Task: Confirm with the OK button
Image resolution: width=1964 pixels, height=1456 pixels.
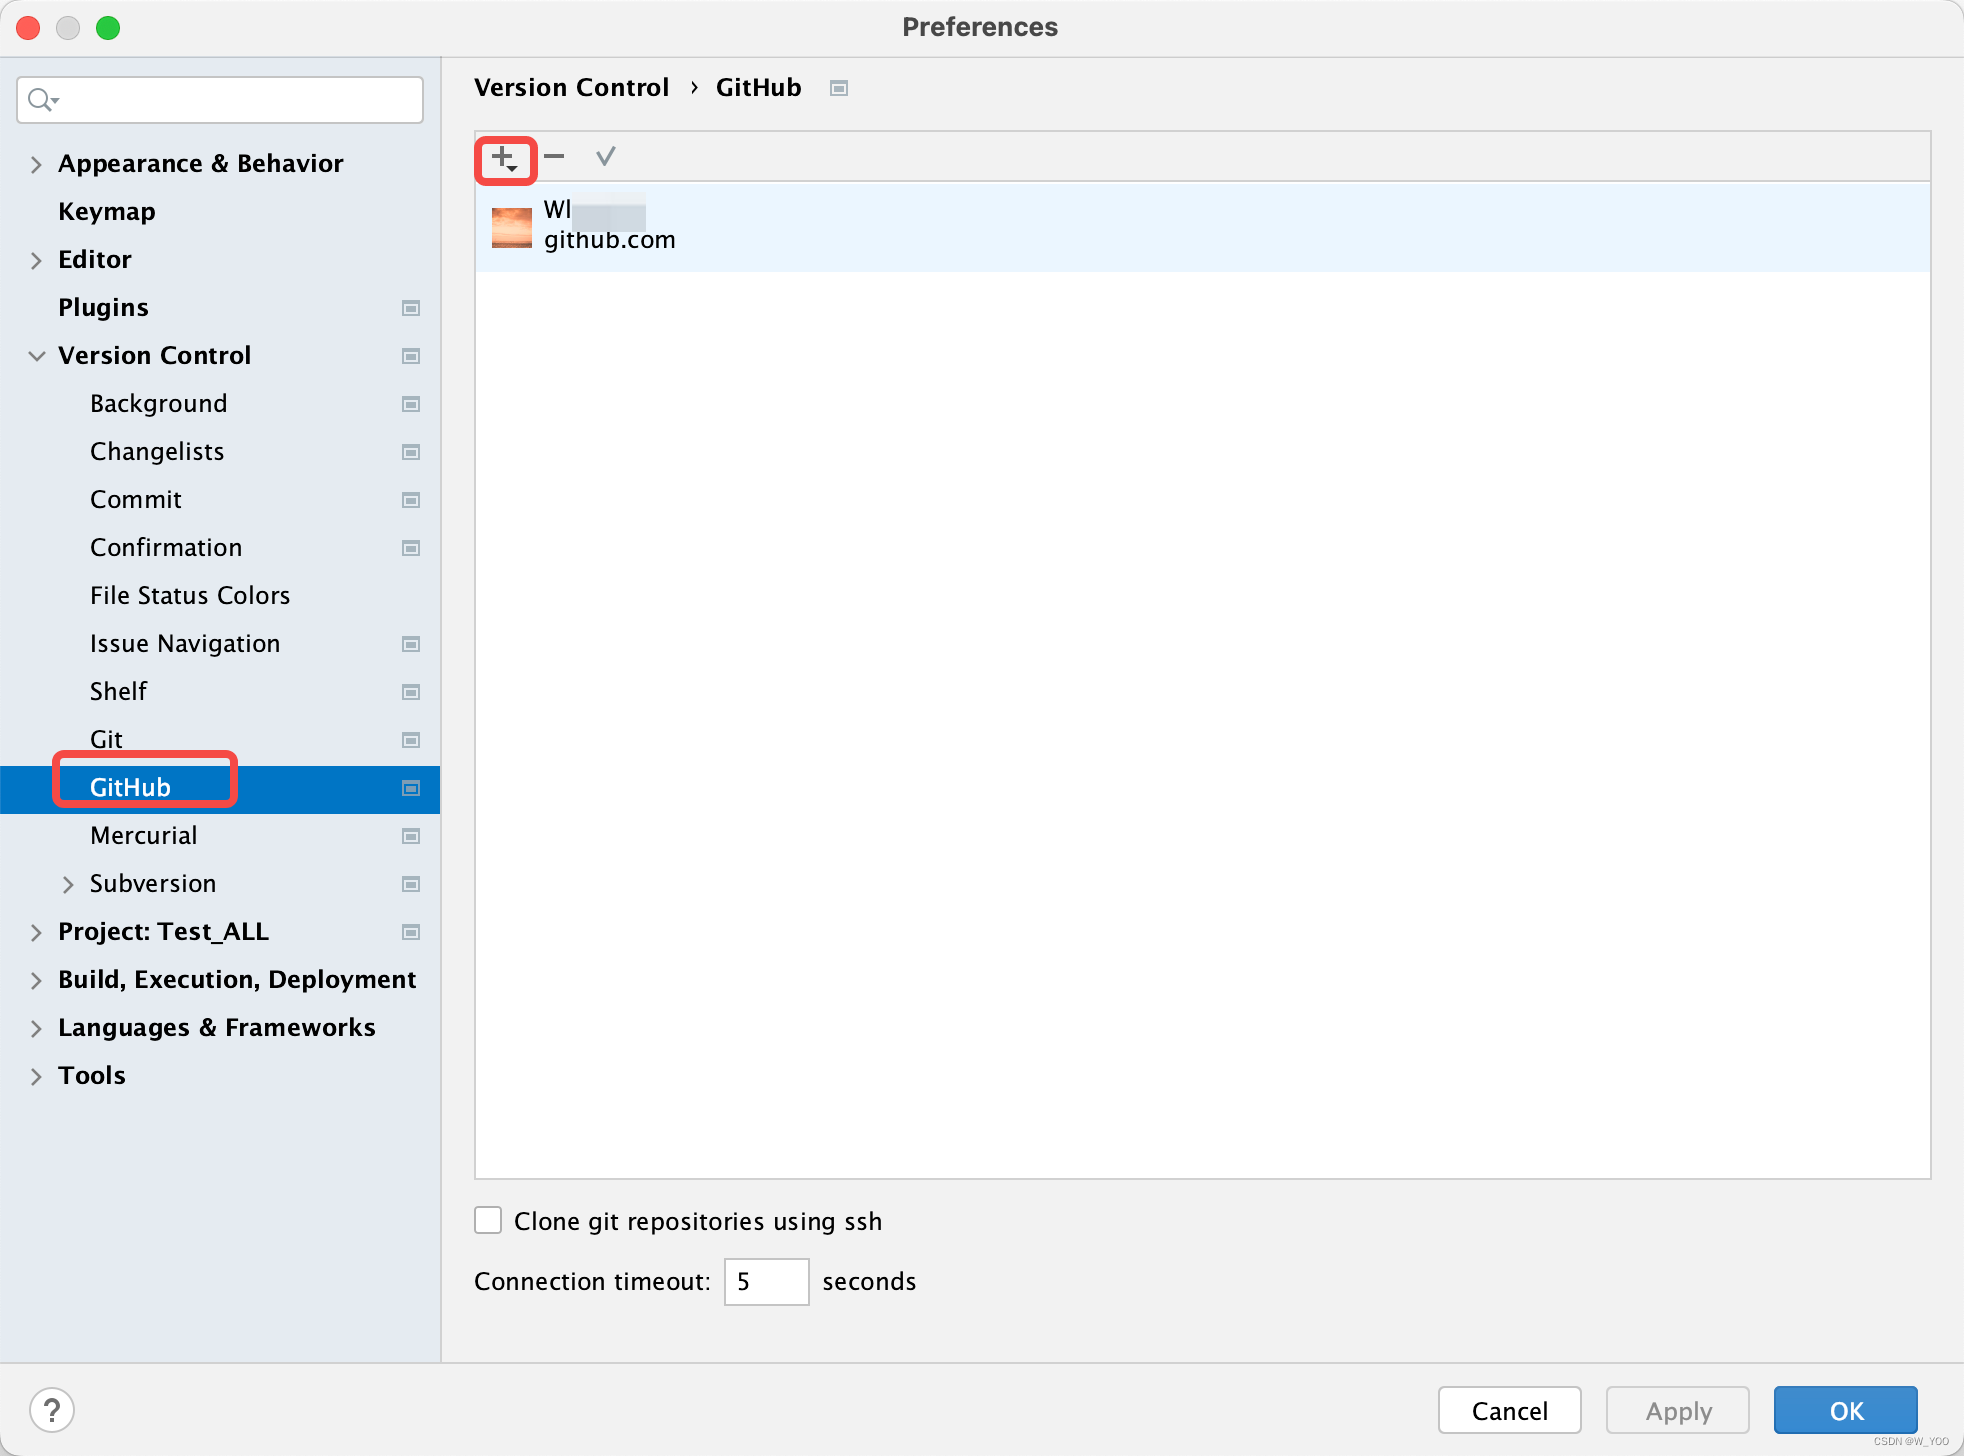Action: pos(1845,1410)
